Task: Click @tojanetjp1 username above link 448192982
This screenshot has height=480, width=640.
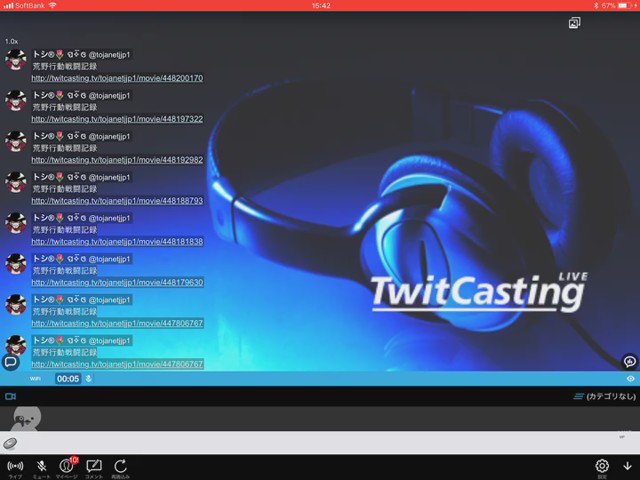Action: 109,136
